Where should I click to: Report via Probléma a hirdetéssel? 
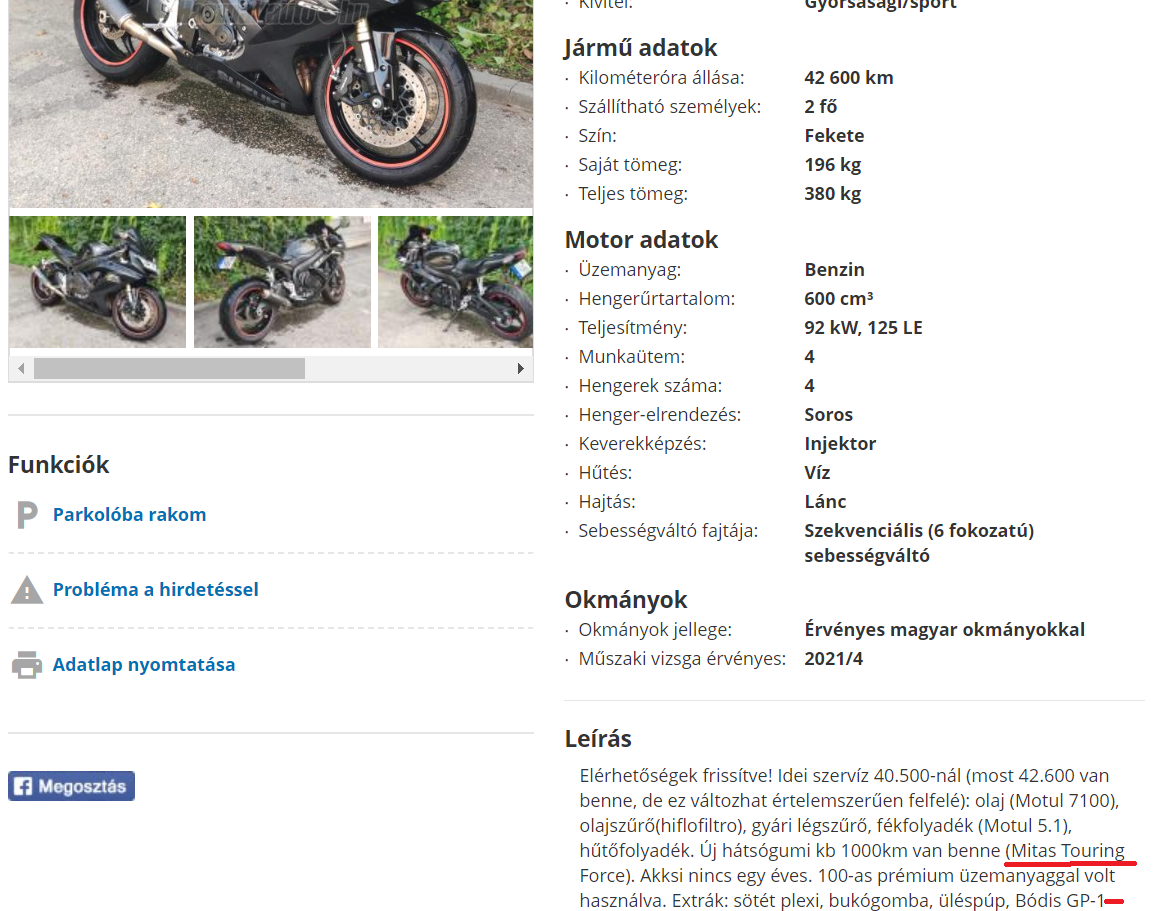point(156,590)
